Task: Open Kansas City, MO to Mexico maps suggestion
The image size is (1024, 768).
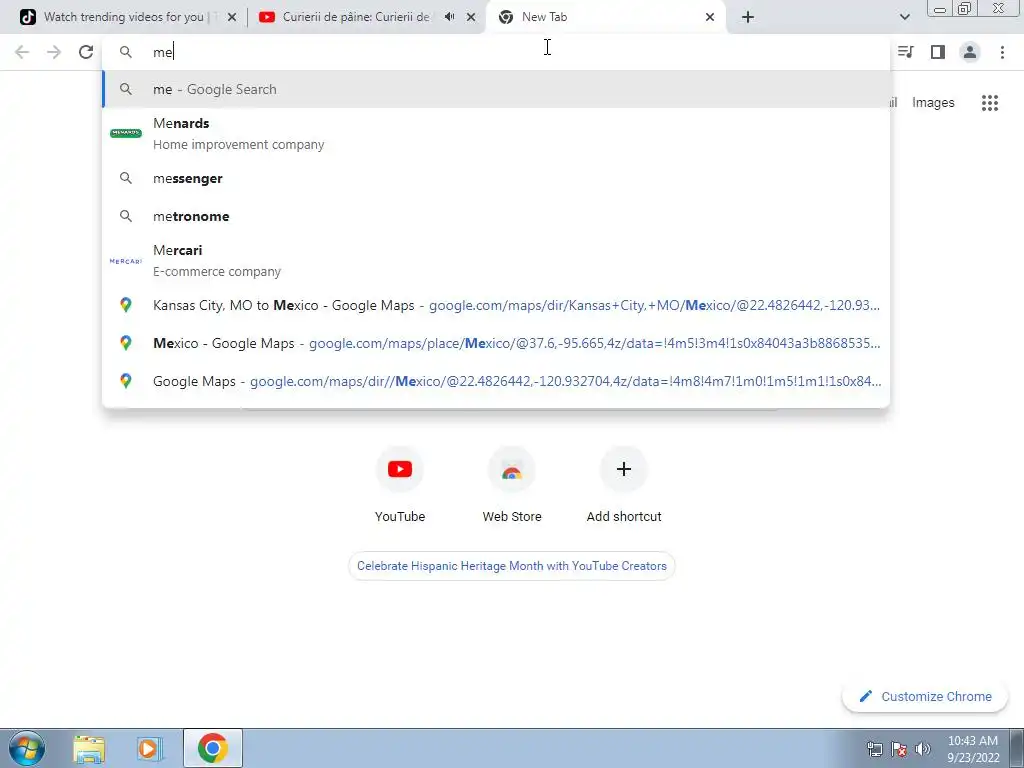Action: (496, 305)
